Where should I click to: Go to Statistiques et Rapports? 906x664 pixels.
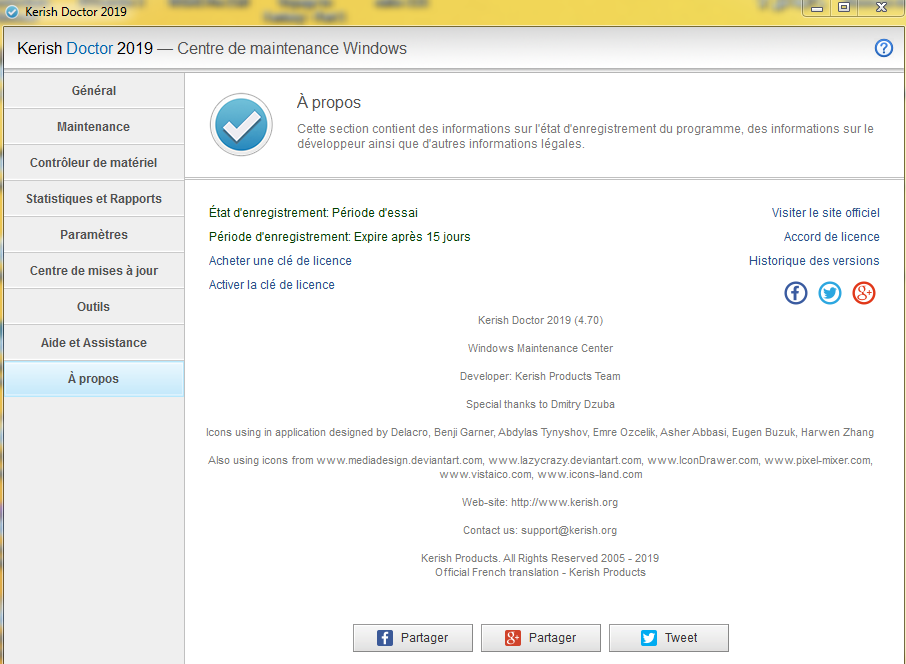[94, 199]
